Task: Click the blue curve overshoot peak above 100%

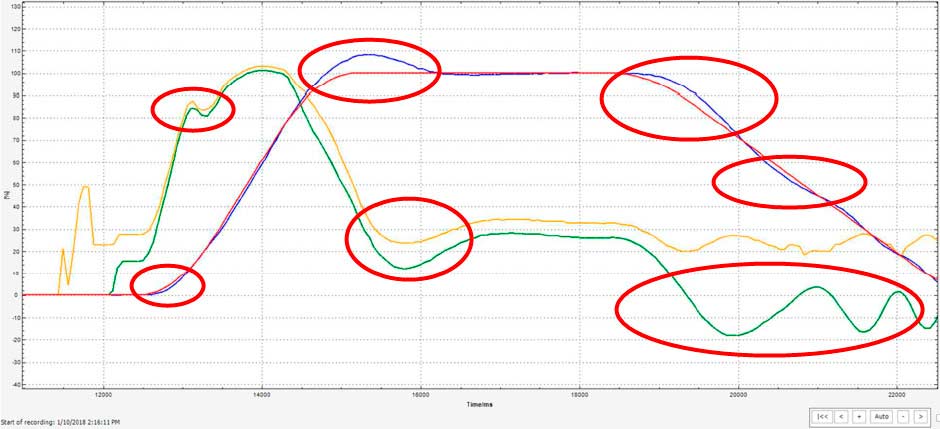Action: click(x=366, y=56)
